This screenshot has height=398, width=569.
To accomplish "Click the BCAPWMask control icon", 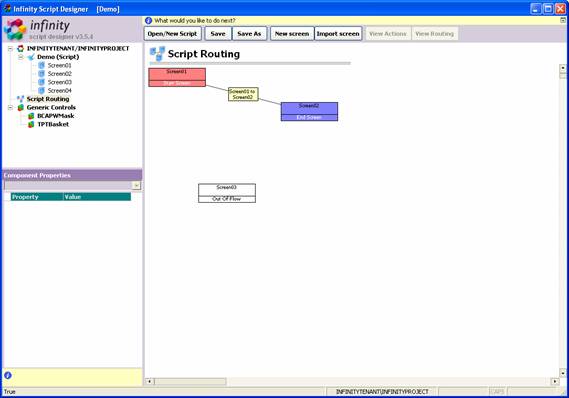I will [31, 116].
